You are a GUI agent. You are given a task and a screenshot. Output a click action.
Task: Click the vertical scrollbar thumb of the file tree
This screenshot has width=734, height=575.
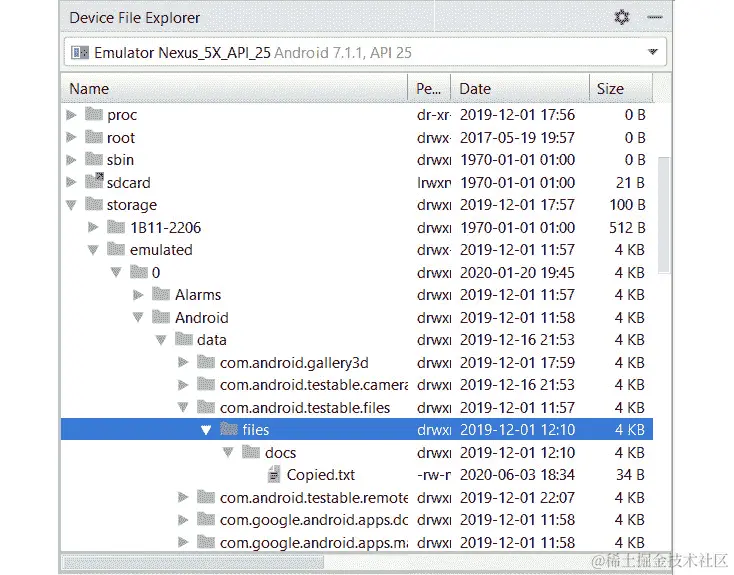[664, 214]
